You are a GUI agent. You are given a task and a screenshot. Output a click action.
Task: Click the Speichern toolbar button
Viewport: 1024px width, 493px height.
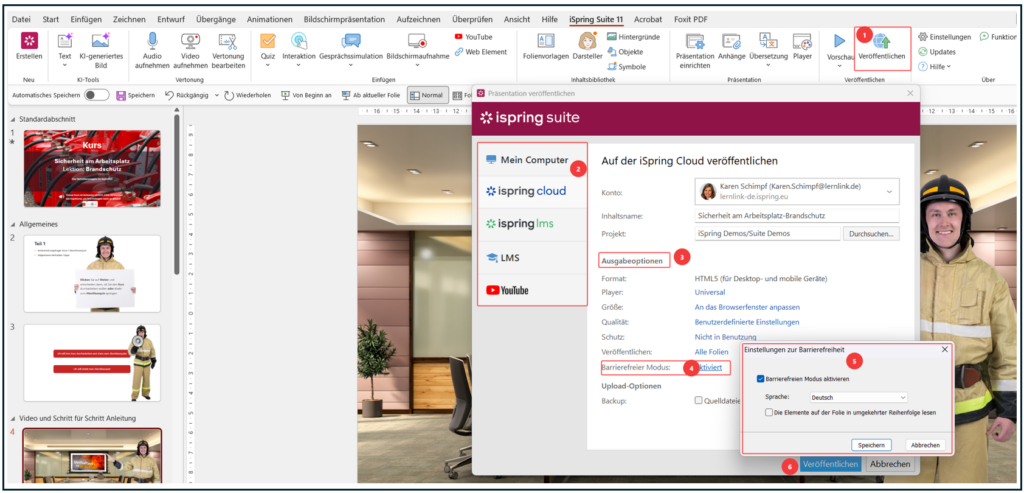click(135, 95)
